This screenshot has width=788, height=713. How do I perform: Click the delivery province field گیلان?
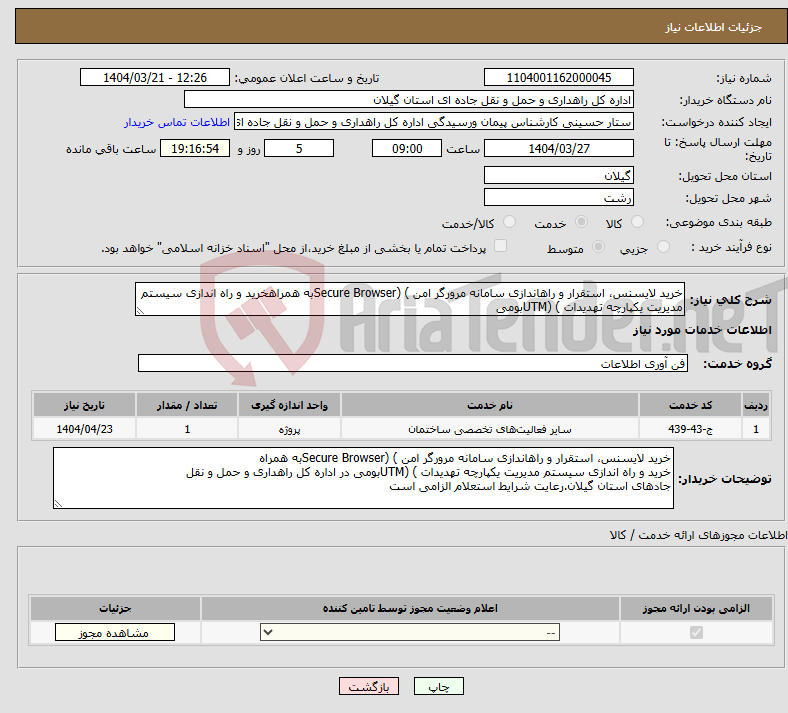tap(558, 175)
